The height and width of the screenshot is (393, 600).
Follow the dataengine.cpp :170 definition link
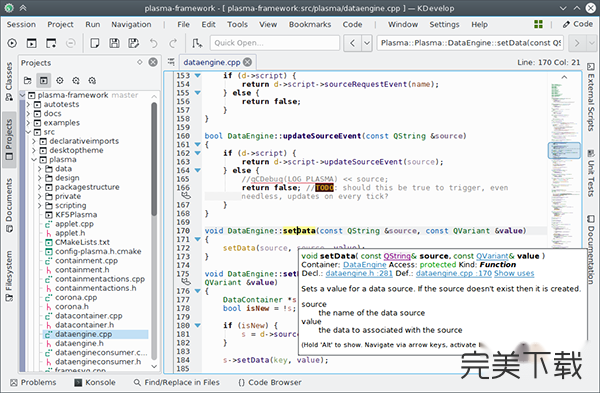pos(454,273)
